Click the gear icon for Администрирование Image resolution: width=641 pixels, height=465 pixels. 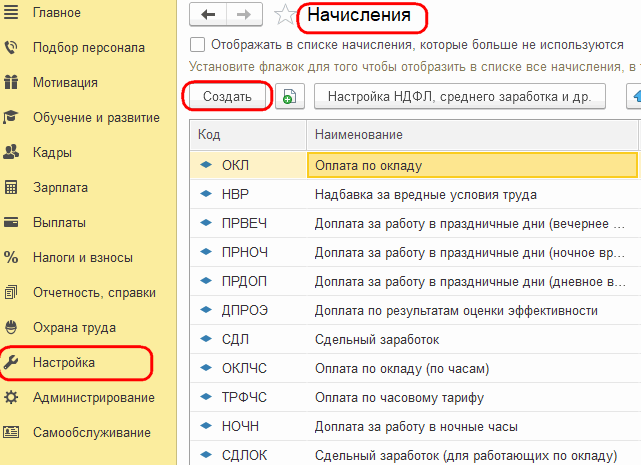(x=11, y=397)
